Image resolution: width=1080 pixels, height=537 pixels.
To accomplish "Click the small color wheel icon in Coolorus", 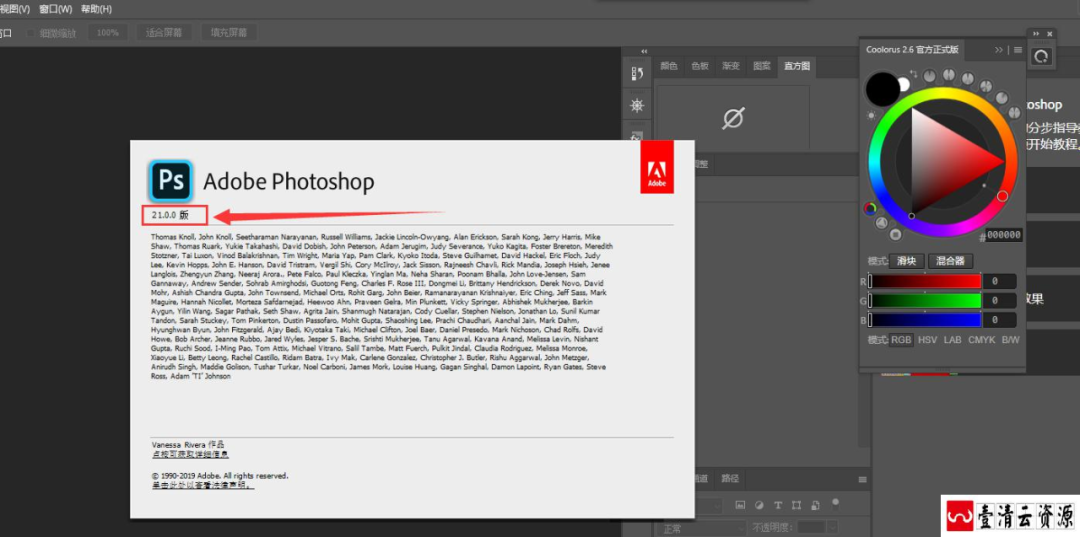I will pyautogui.click(x=871, y=207).
